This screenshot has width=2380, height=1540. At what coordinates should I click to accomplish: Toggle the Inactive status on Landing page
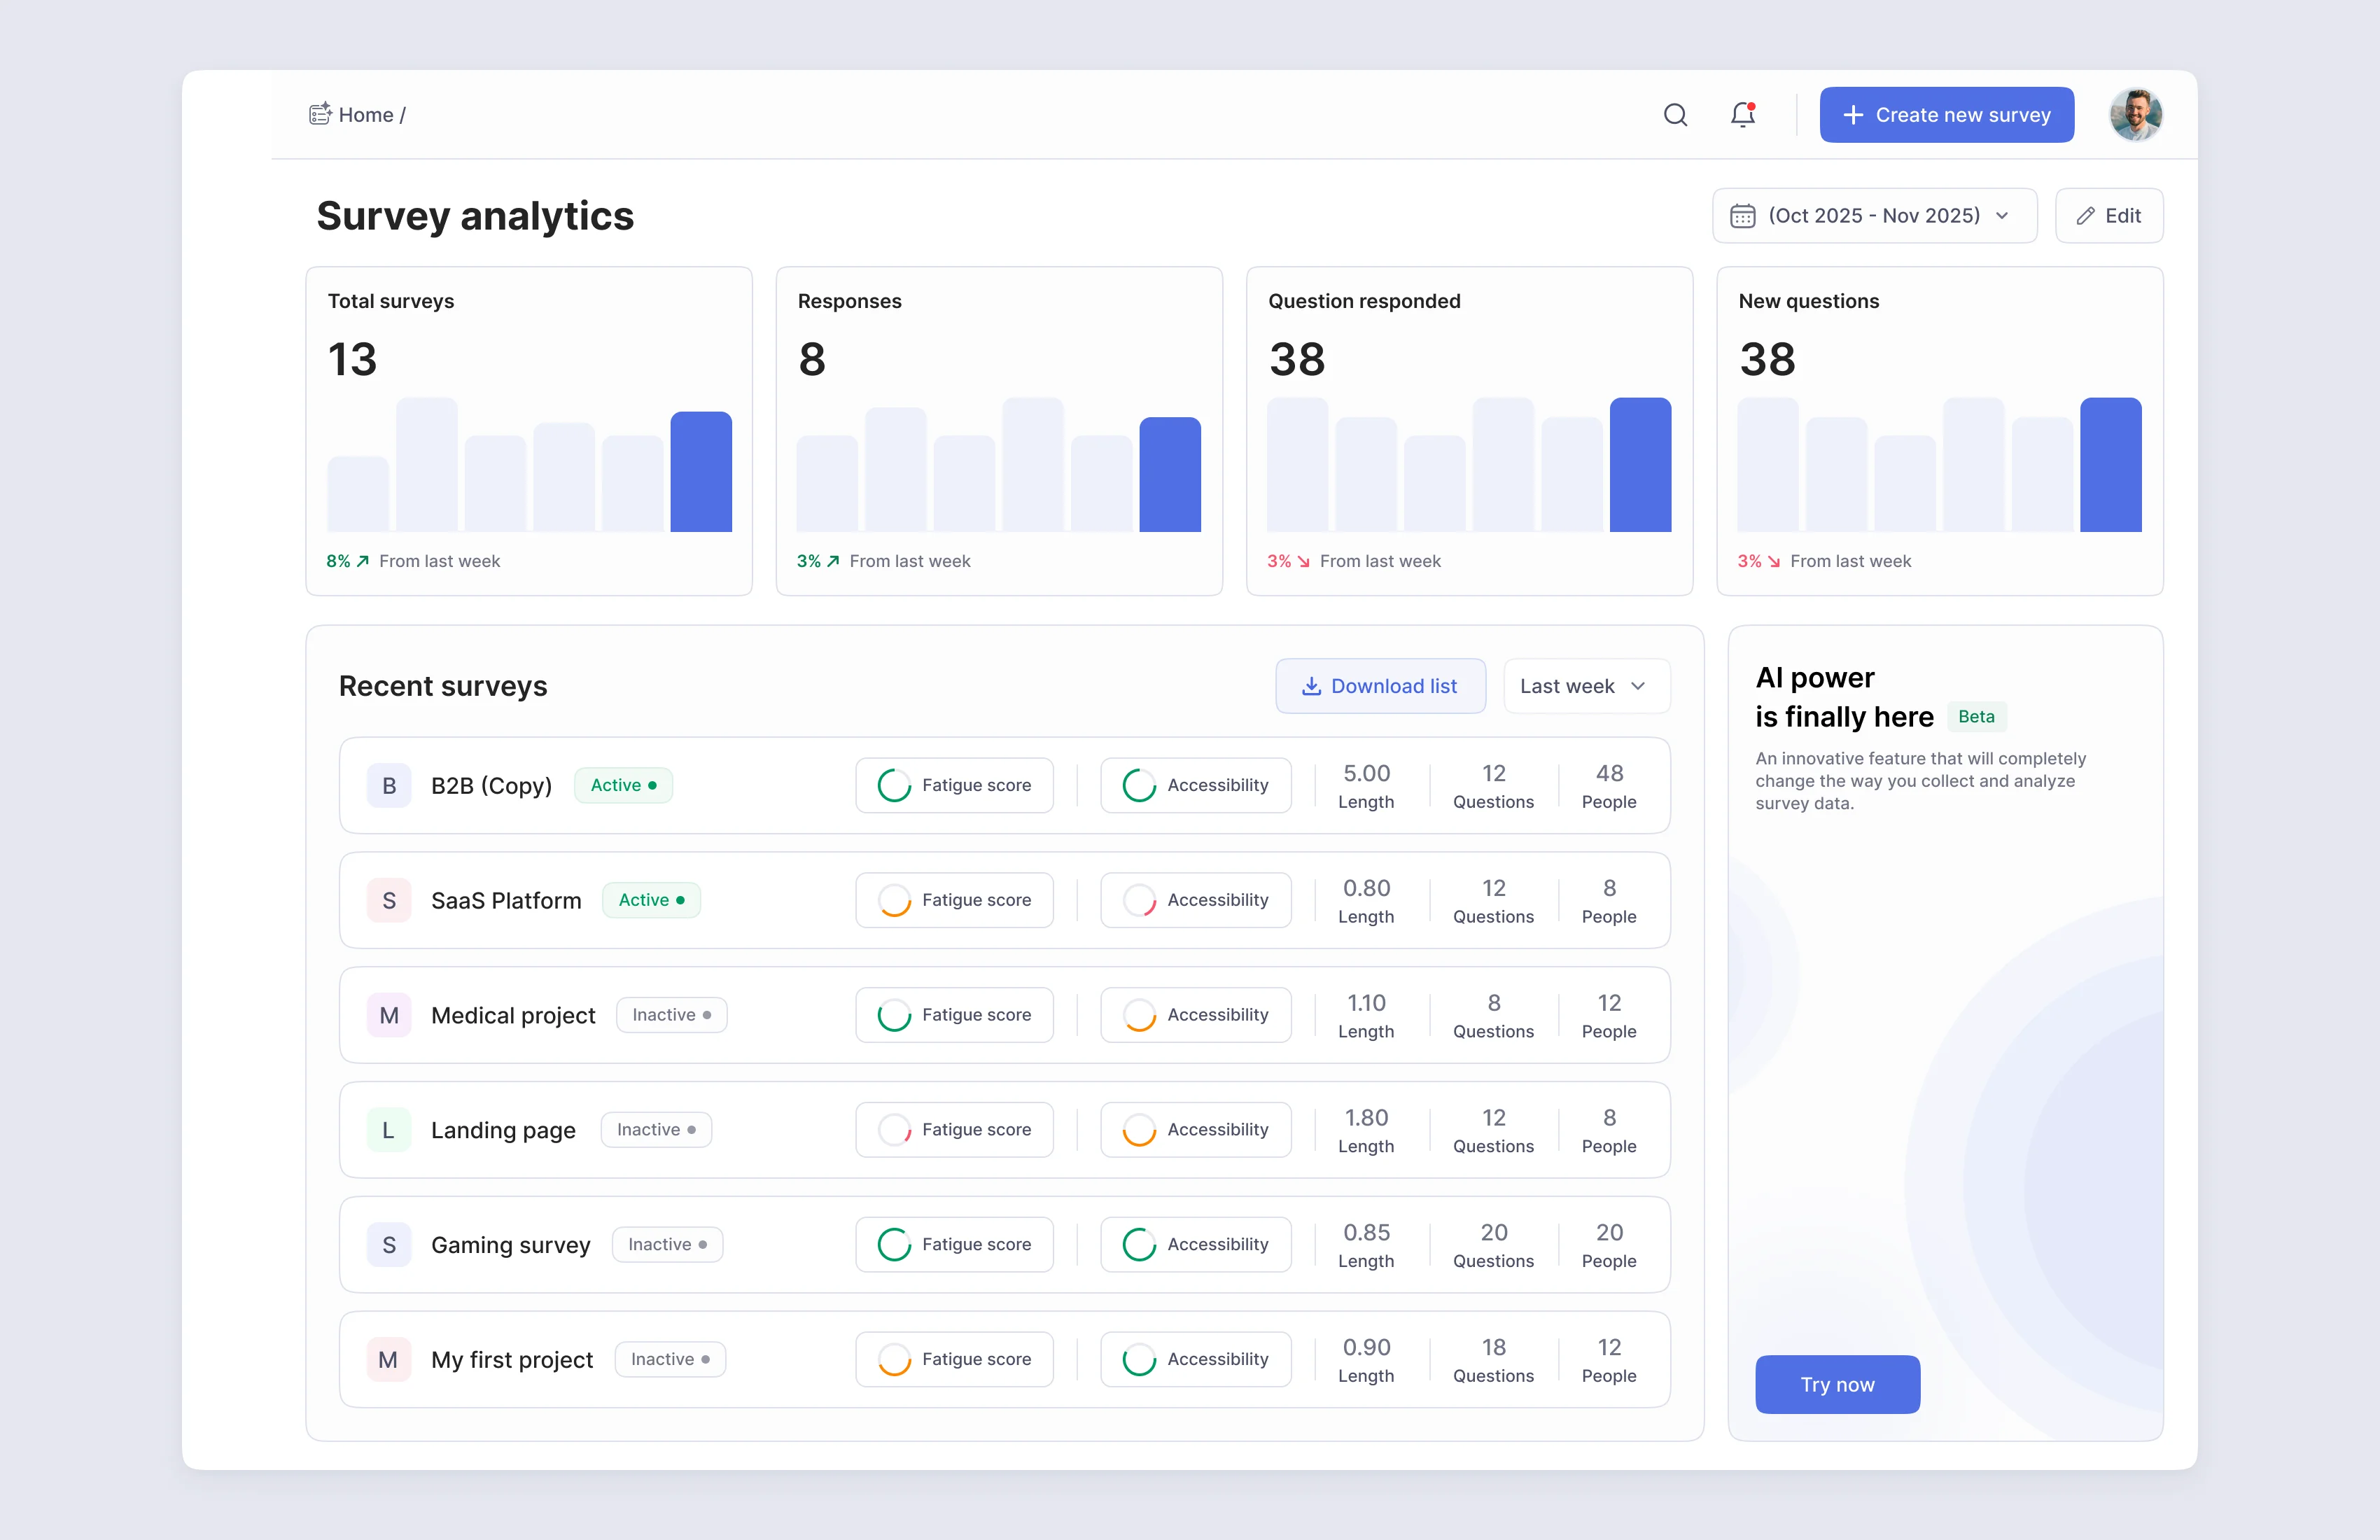click(656, 1129)
